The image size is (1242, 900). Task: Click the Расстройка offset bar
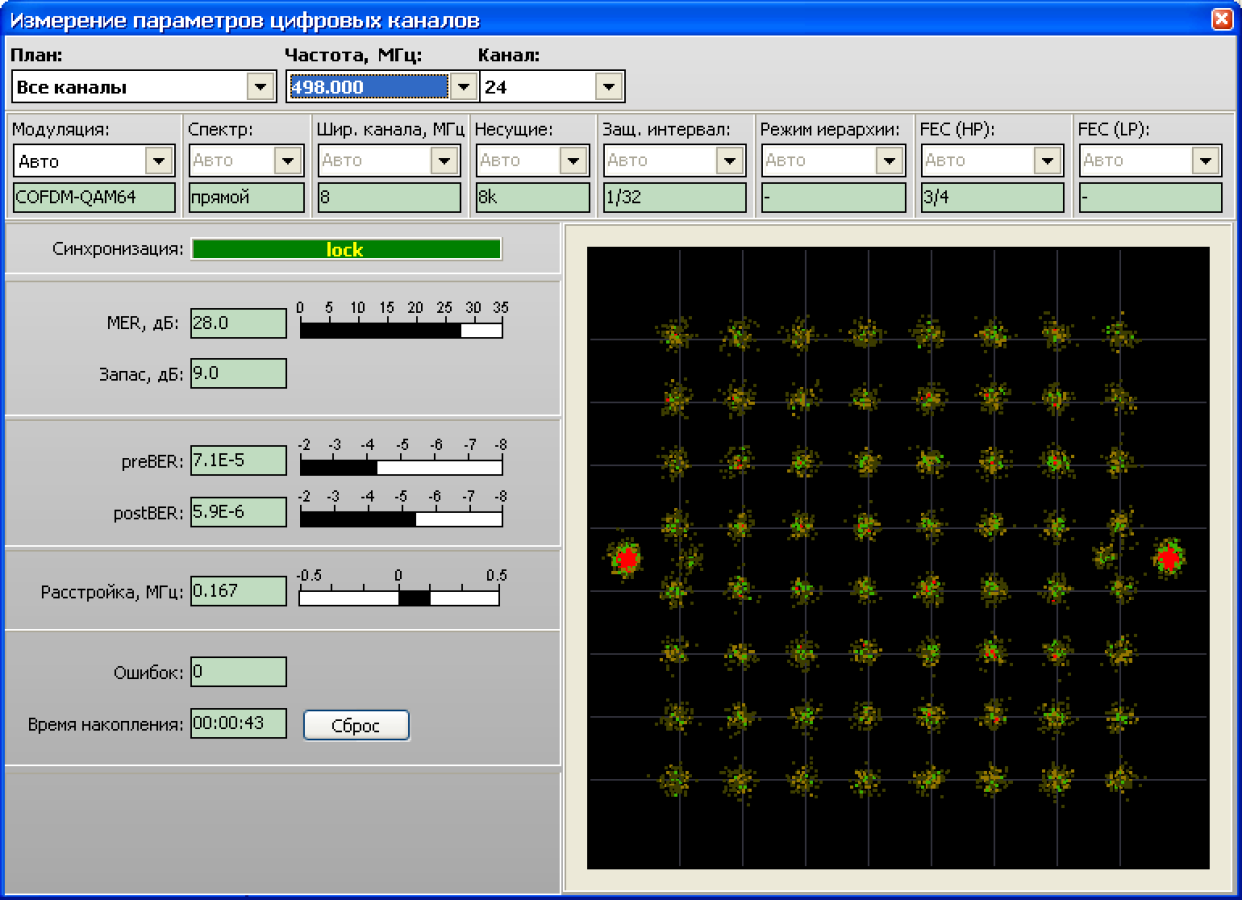click(399, 597)
